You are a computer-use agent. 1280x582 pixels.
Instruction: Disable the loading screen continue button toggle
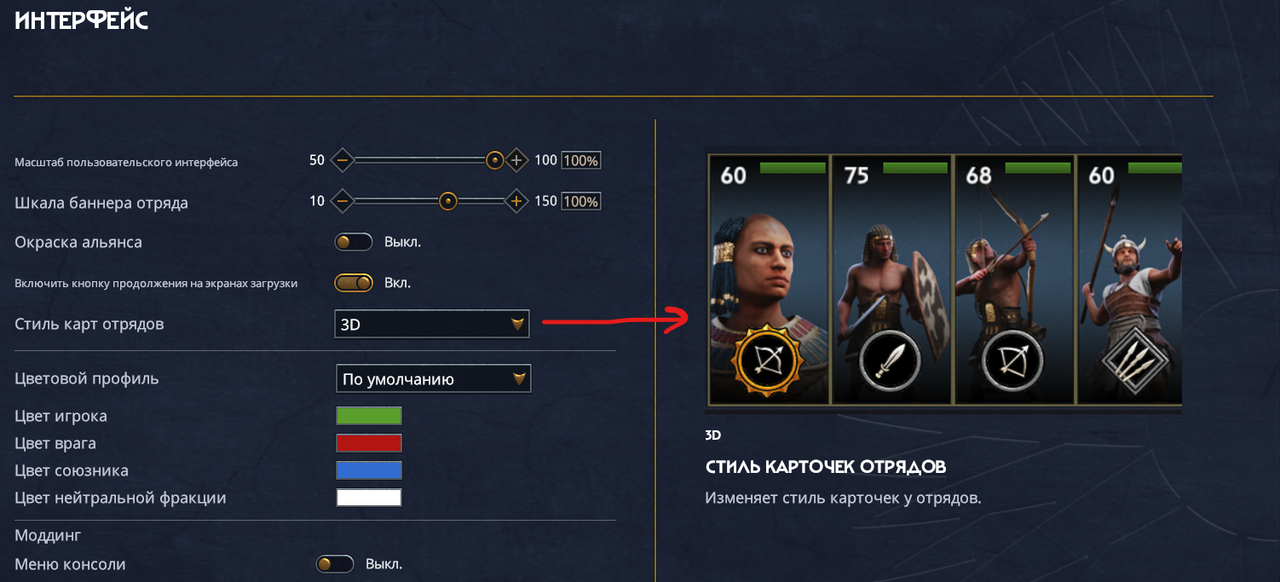click(x=353, y=283)
